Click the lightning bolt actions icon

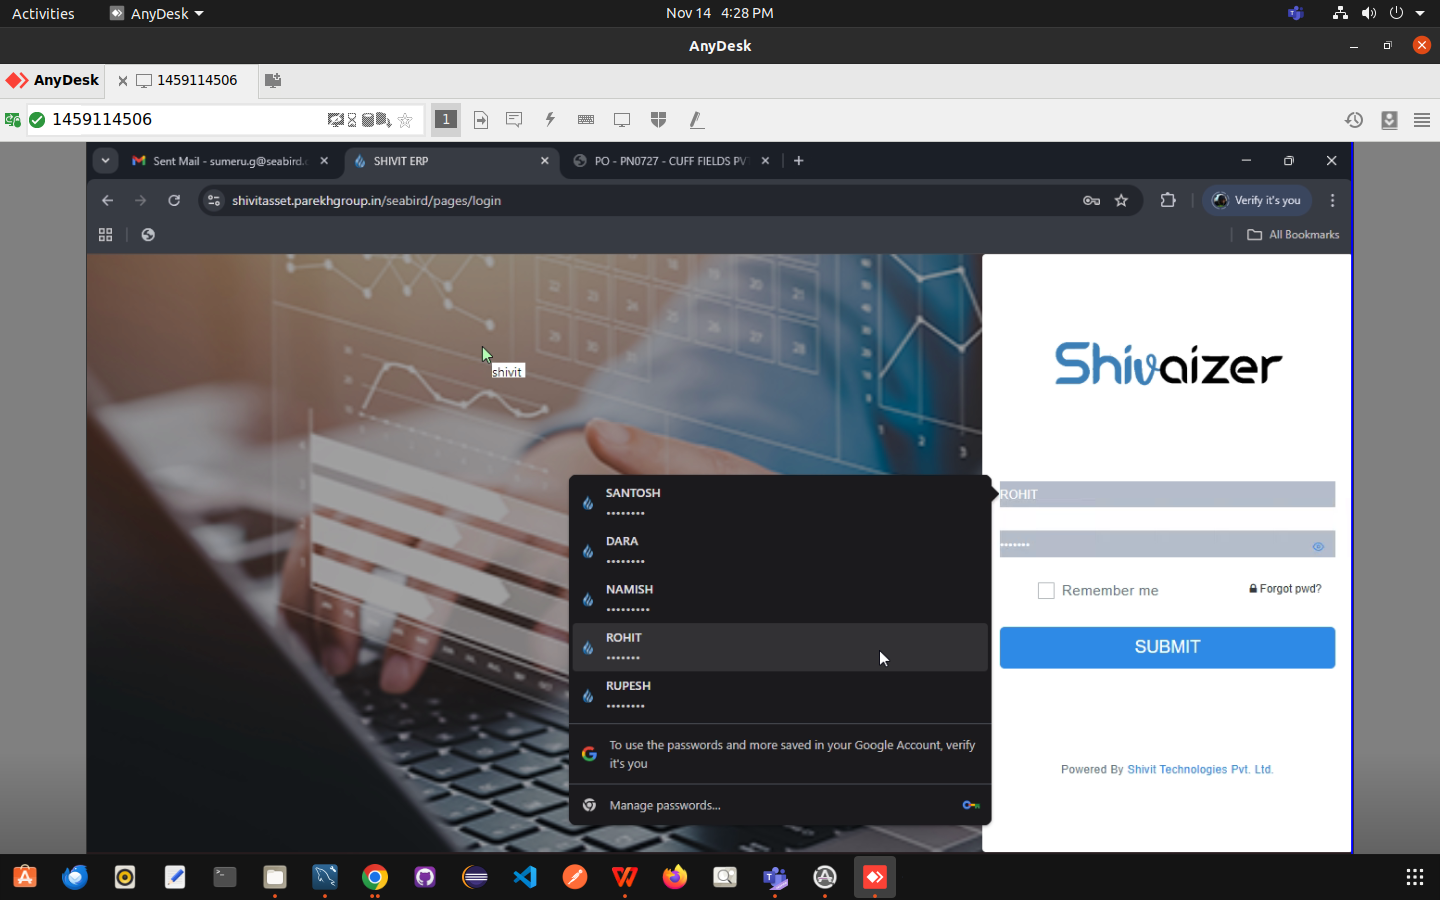550,120
